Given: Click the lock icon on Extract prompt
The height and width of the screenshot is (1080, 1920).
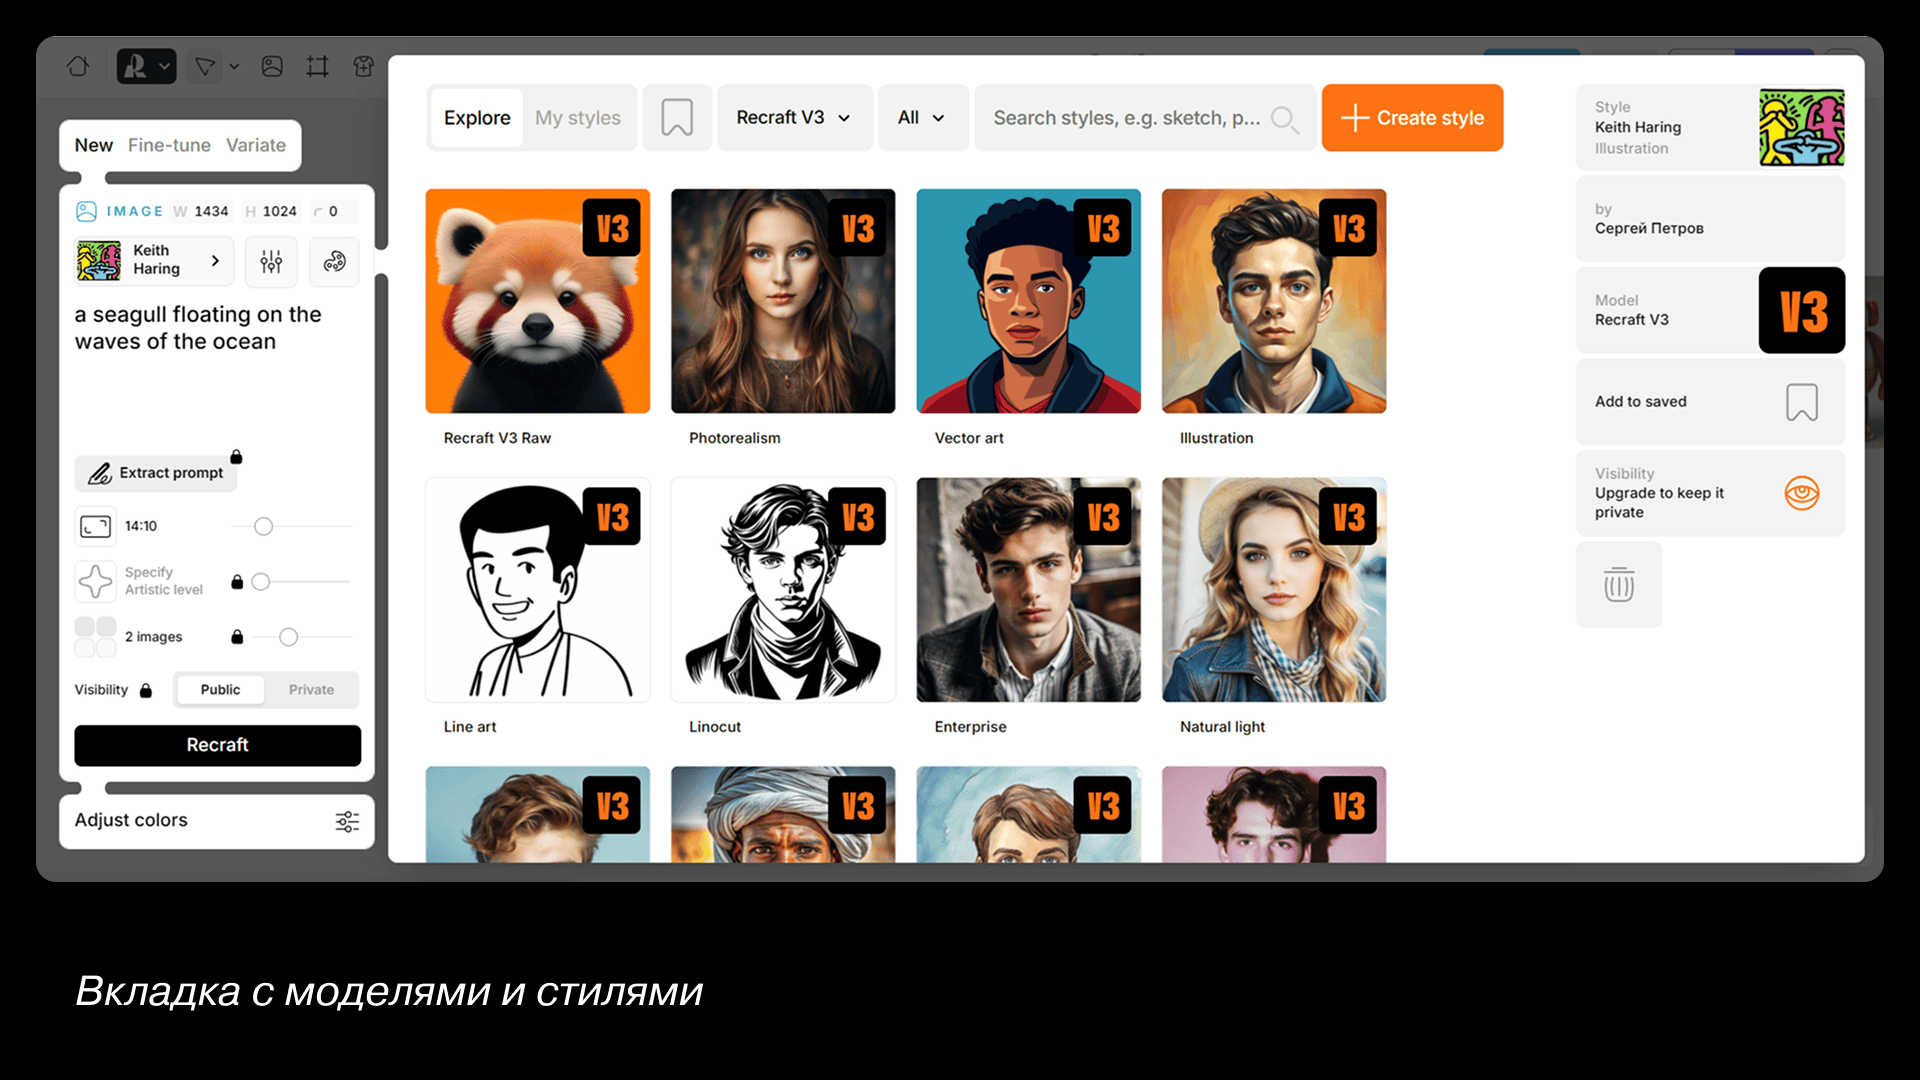Looking at the screenshot, I should pyautogui.click(x=236, y=457).
